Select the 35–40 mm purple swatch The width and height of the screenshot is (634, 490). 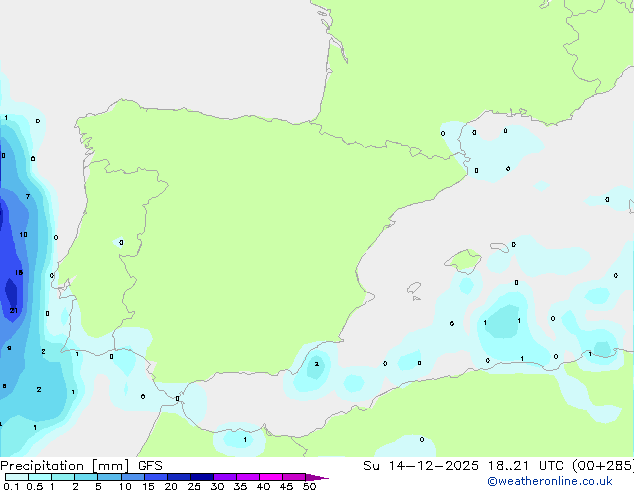click(x=247, y=477)
